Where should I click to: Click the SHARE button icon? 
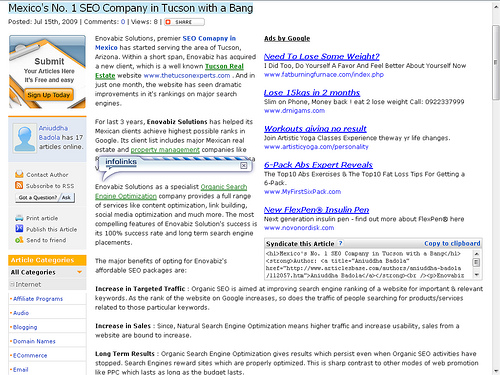[168, 22]
